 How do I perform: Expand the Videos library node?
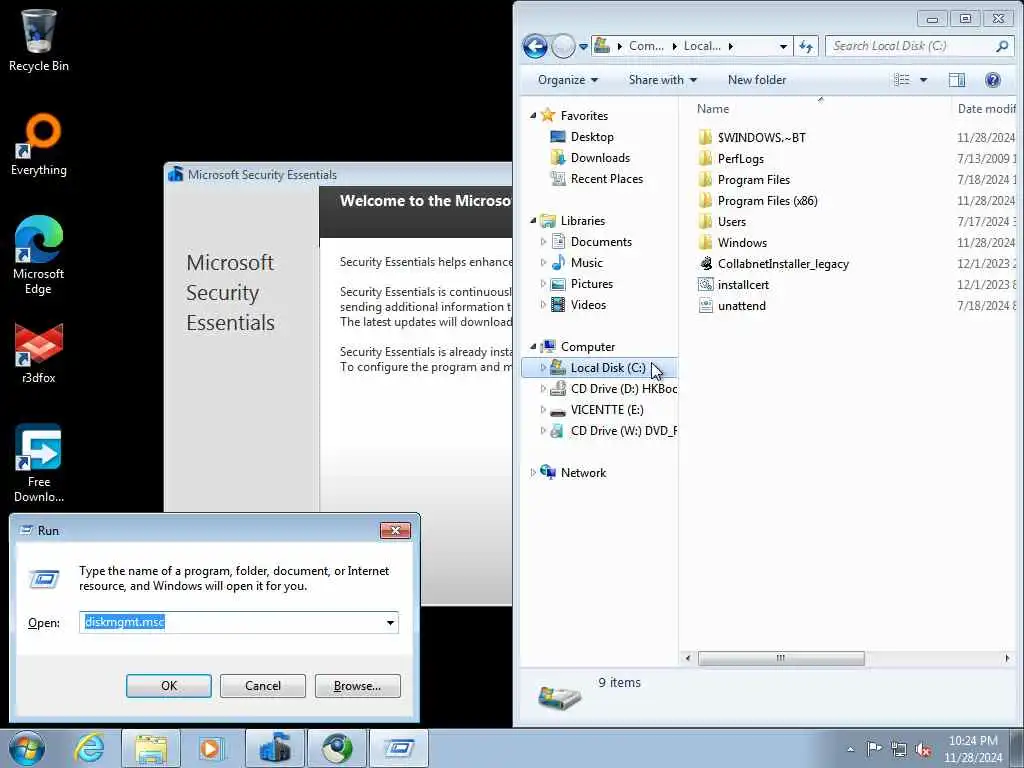coord(543,304)
